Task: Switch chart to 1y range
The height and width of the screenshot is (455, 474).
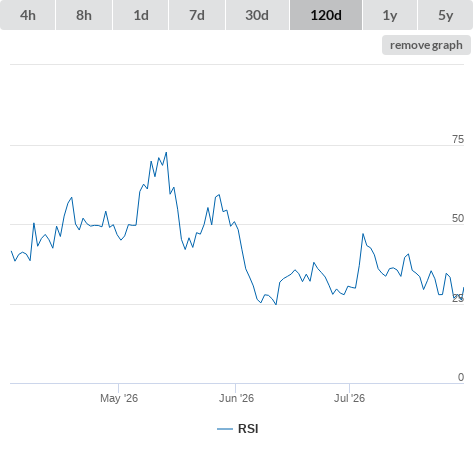Action: point(390,15)
